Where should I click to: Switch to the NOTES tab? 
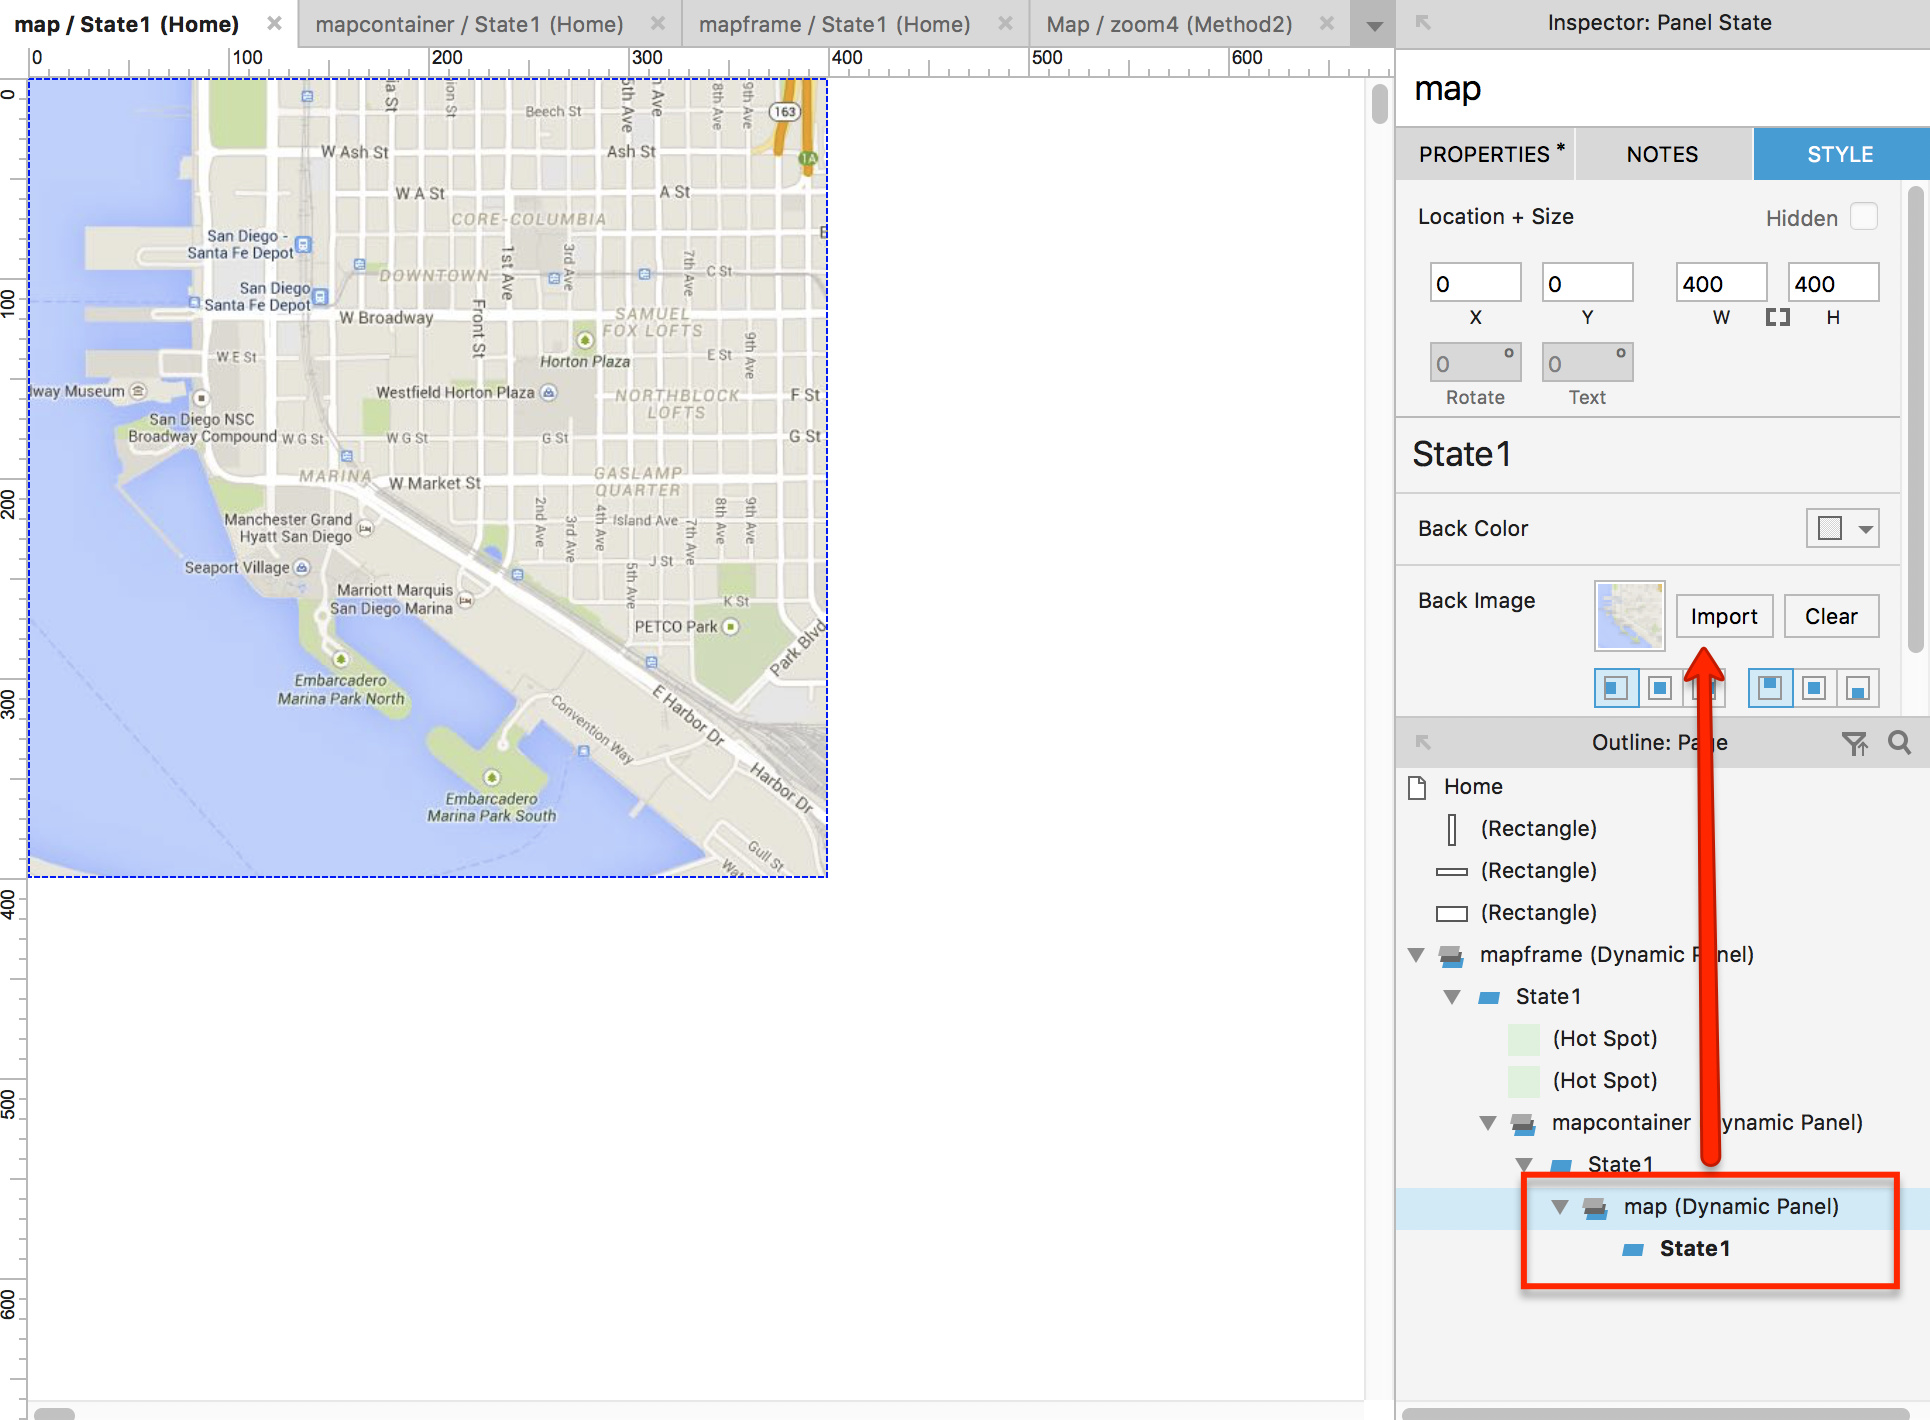click(x=1661, y=153)
